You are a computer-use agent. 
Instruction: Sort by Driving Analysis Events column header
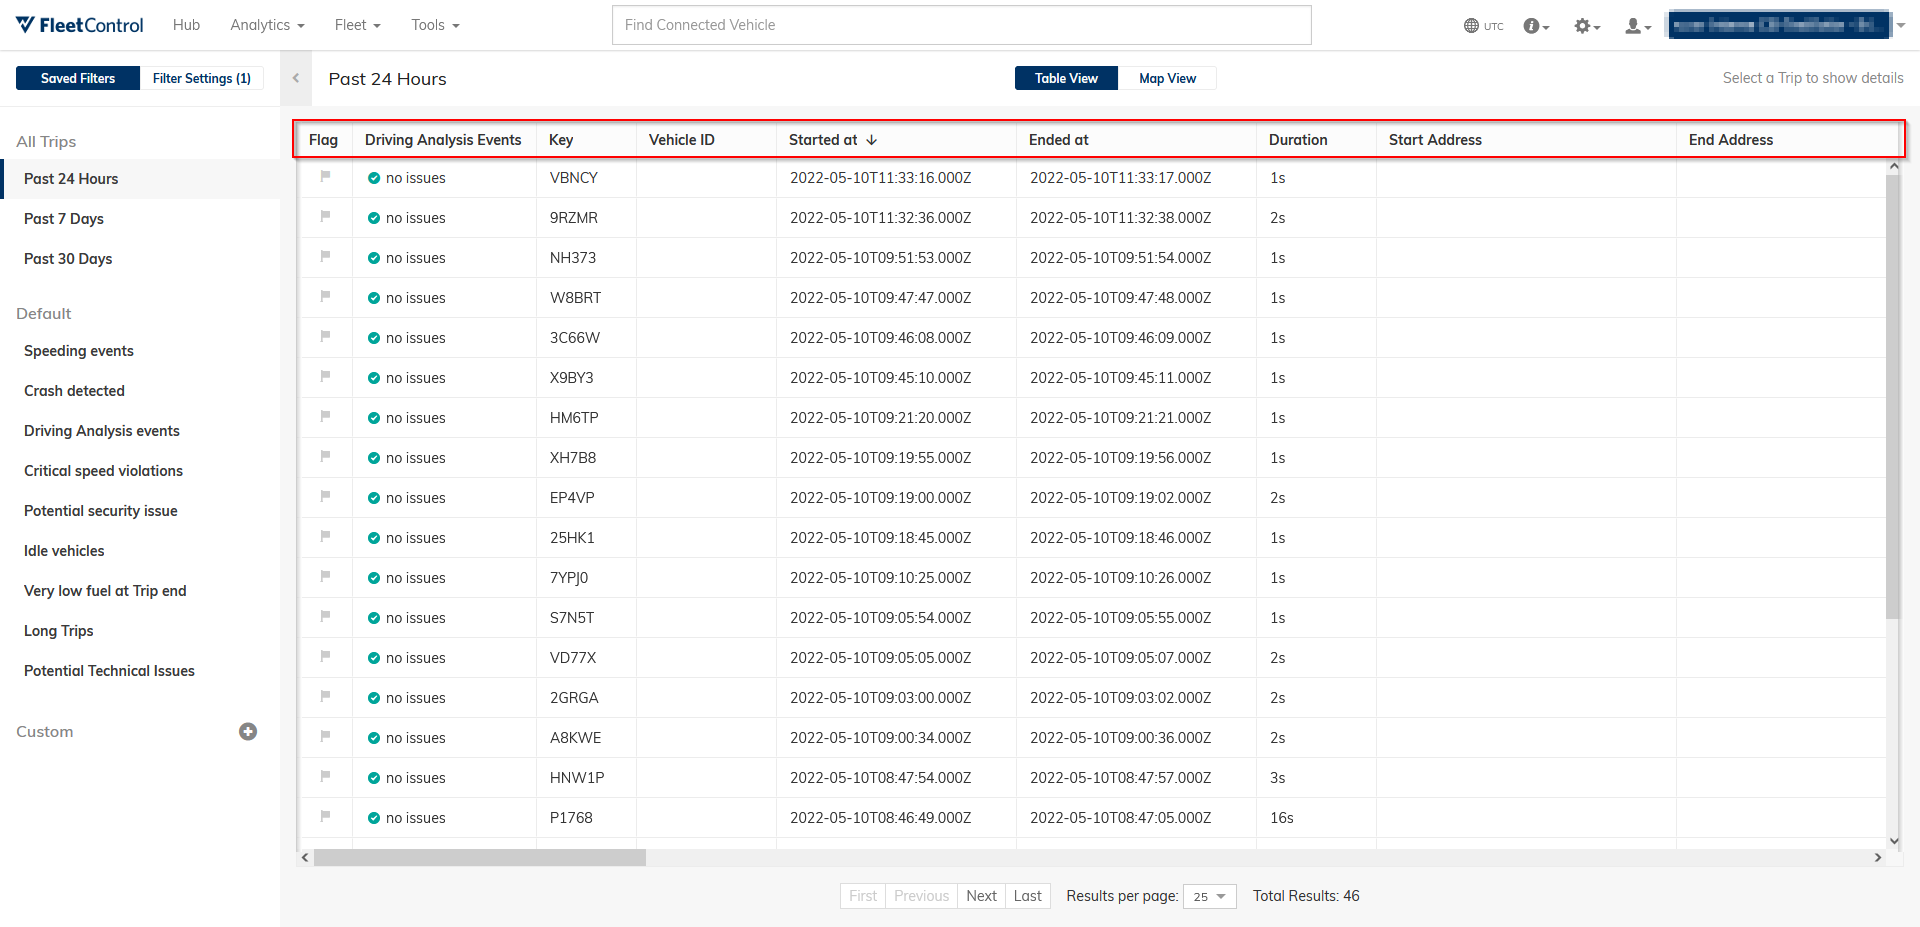point(443,140)
